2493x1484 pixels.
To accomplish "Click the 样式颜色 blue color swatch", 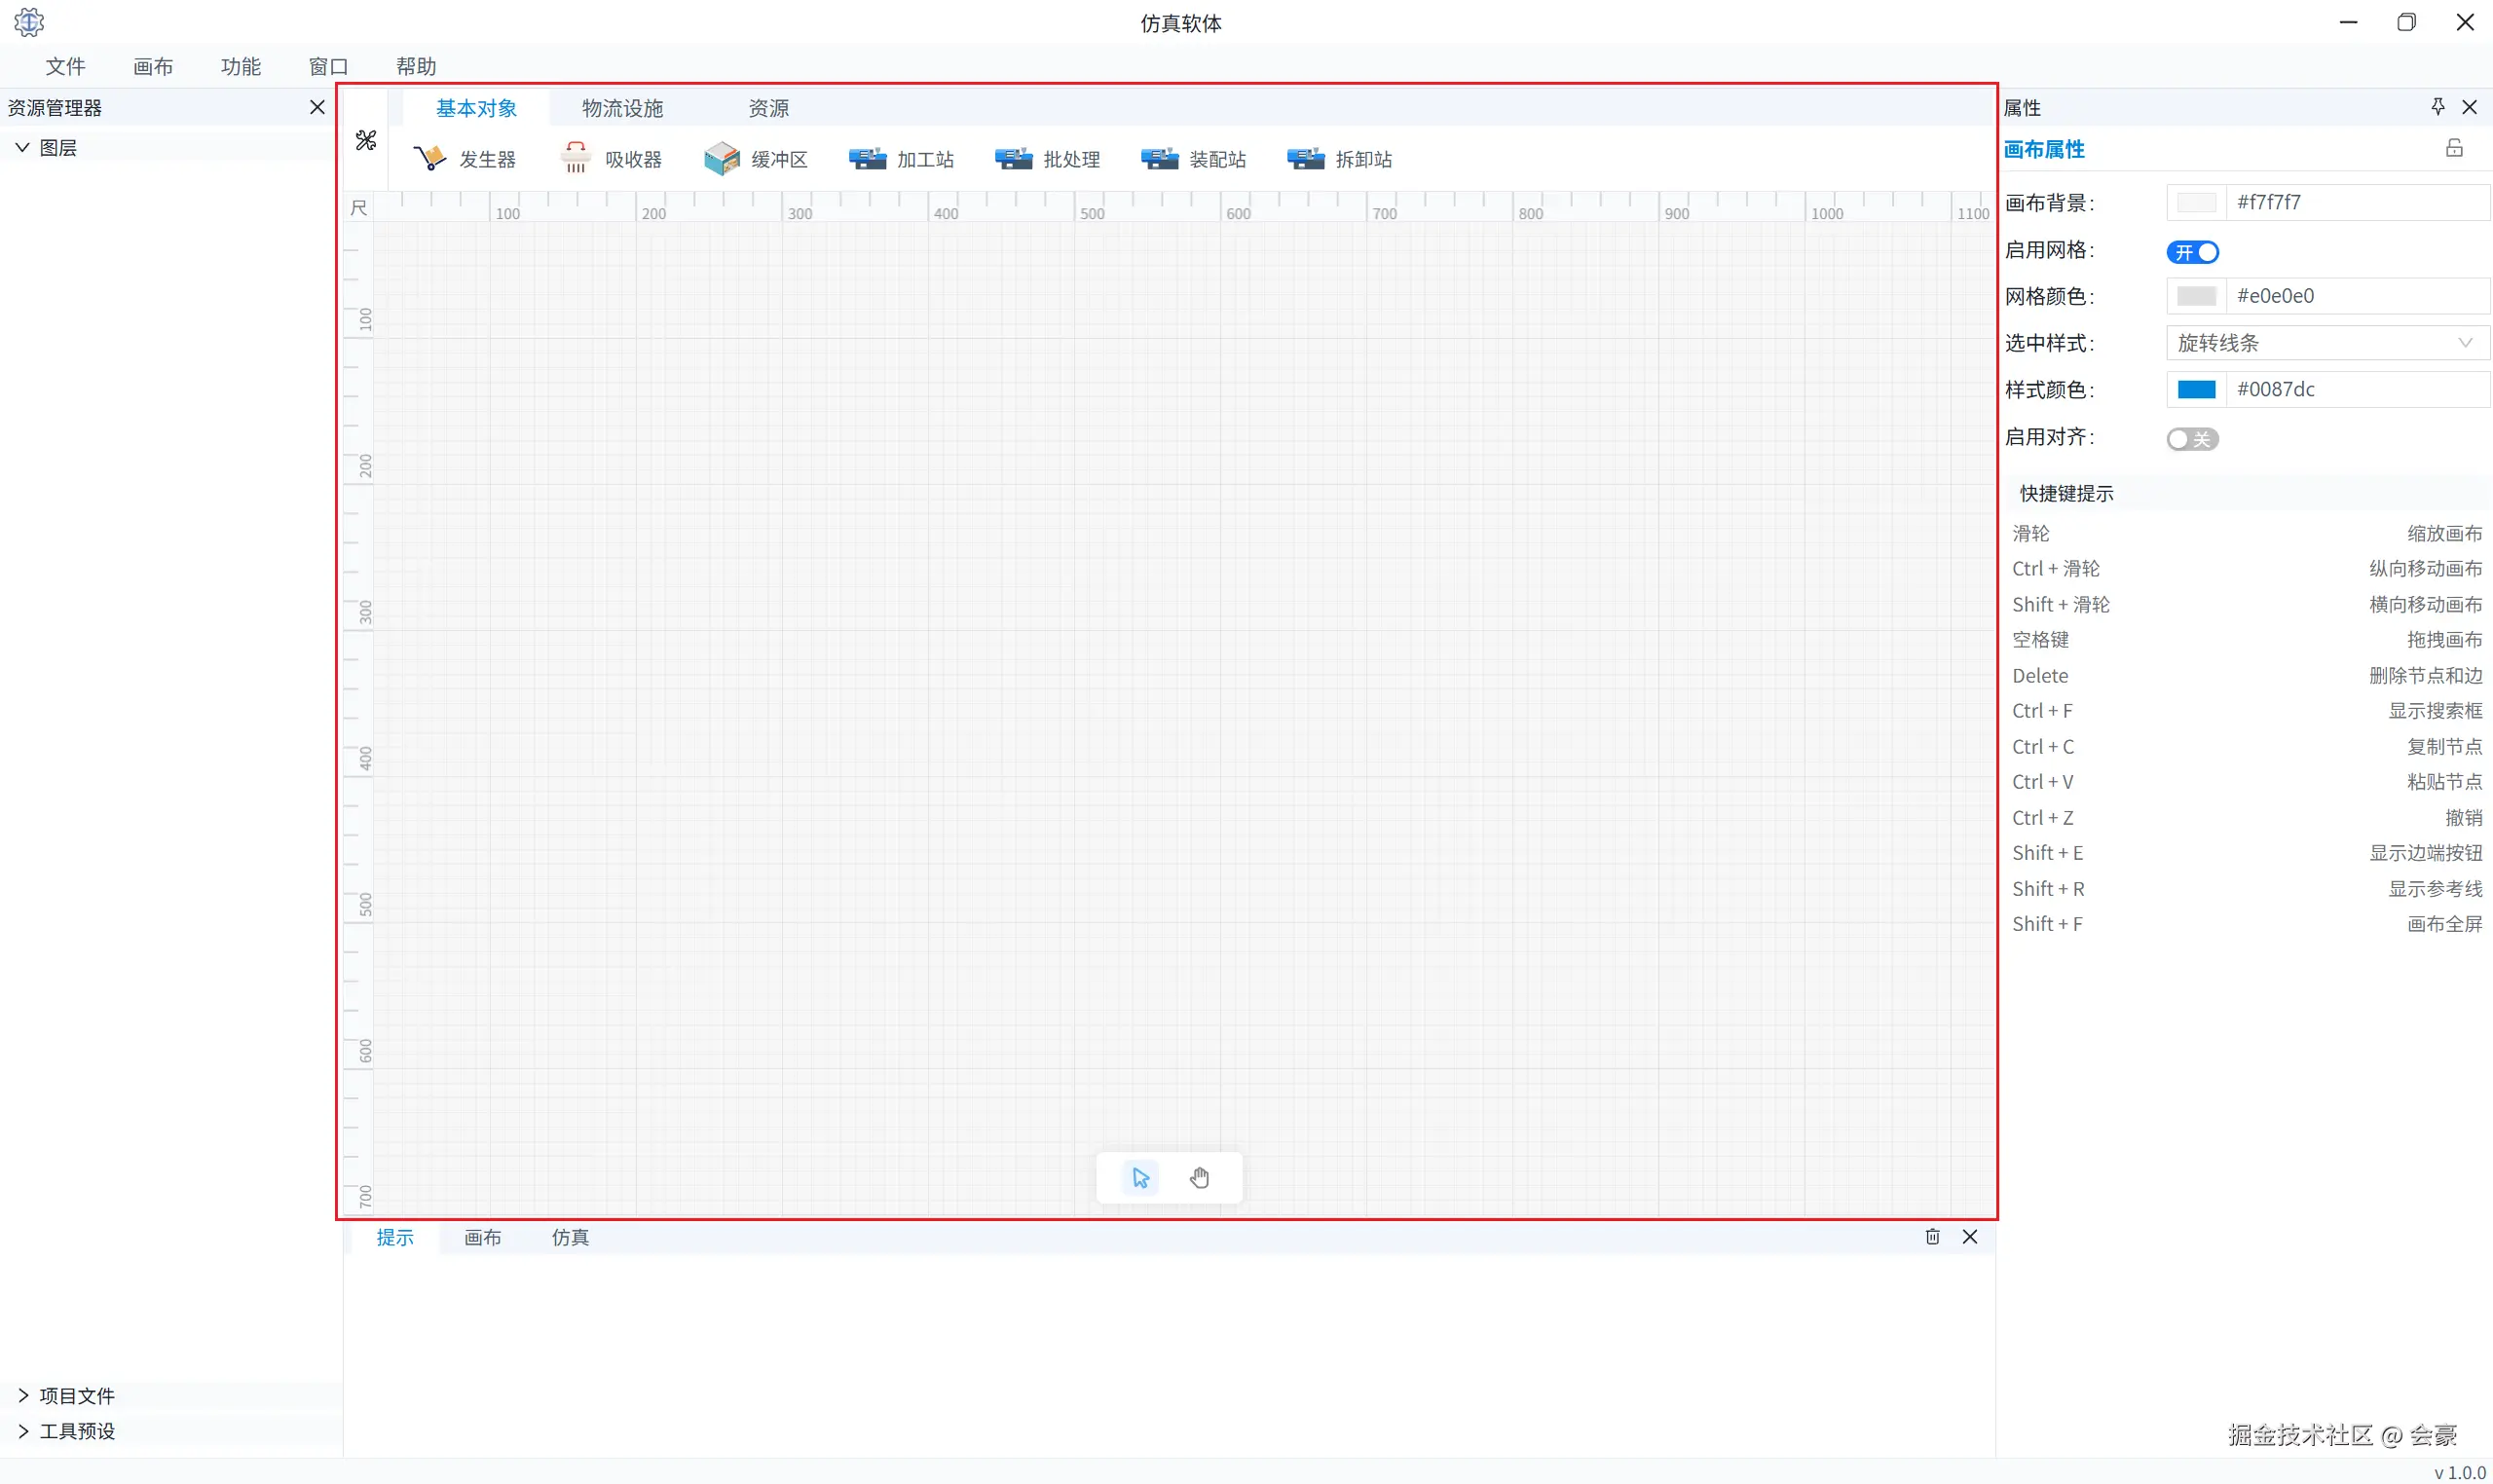I will [2196, 390].
